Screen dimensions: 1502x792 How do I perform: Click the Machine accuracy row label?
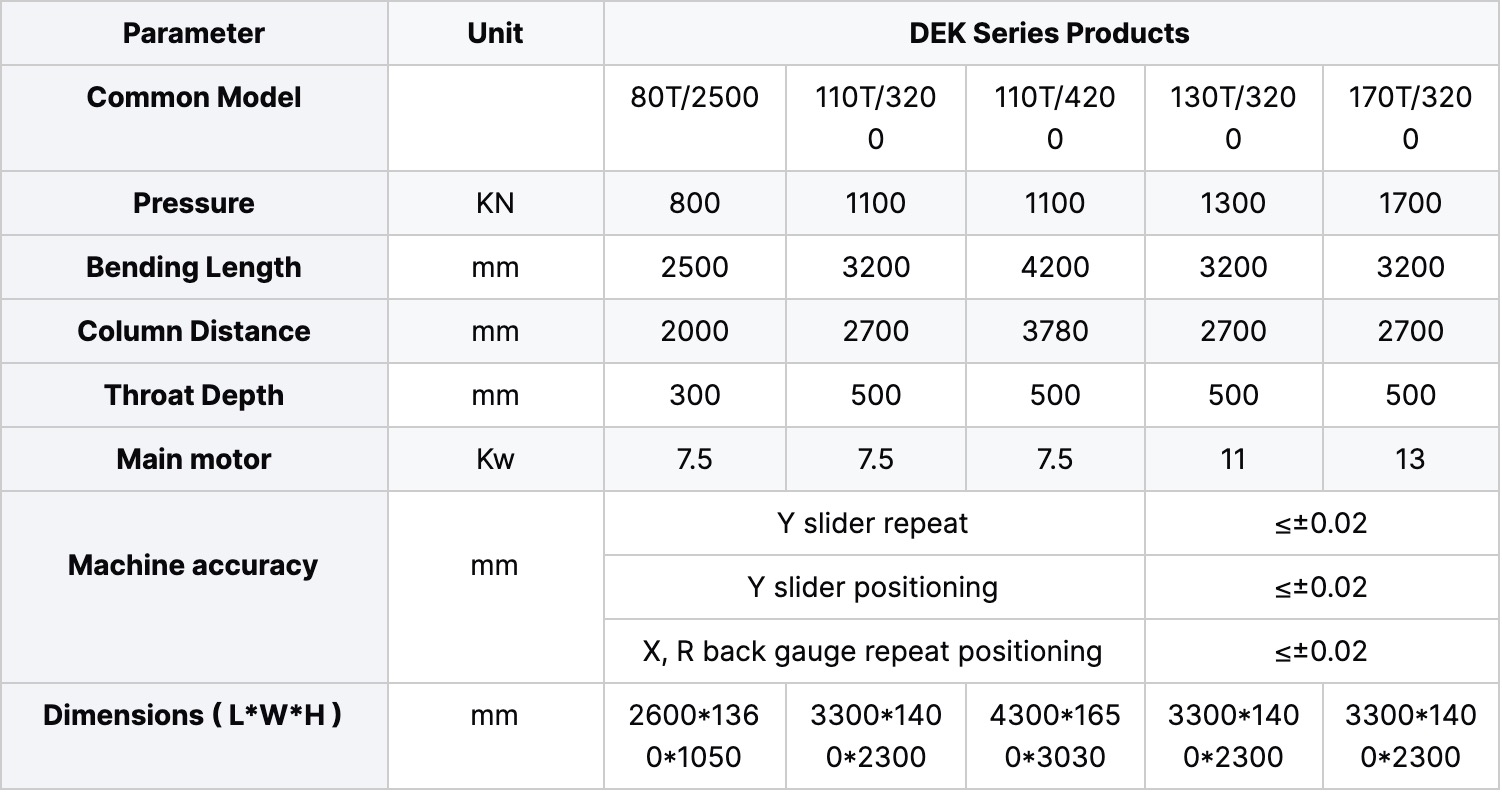[194, 565]
